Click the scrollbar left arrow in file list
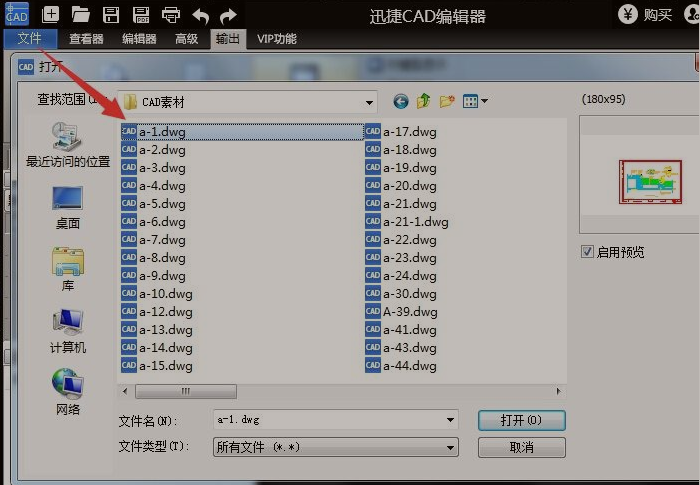 coord(125,391)
